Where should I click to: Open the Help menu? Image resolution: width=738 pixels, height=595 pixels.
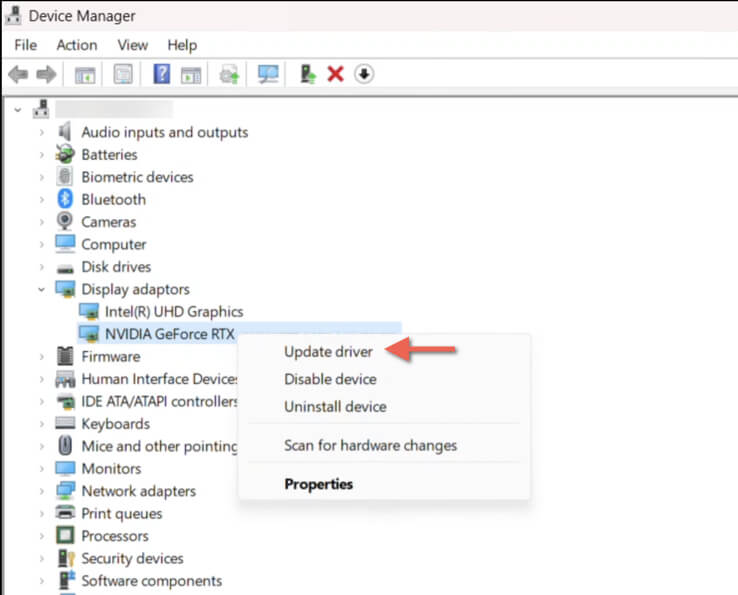(x=182, y=45)
